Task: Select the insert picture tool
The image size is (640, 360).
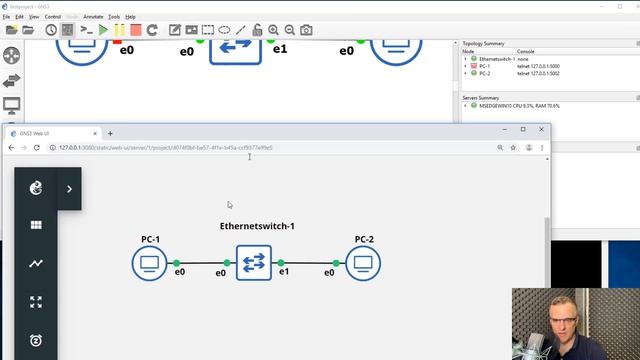Action: [x=191, y=30]
